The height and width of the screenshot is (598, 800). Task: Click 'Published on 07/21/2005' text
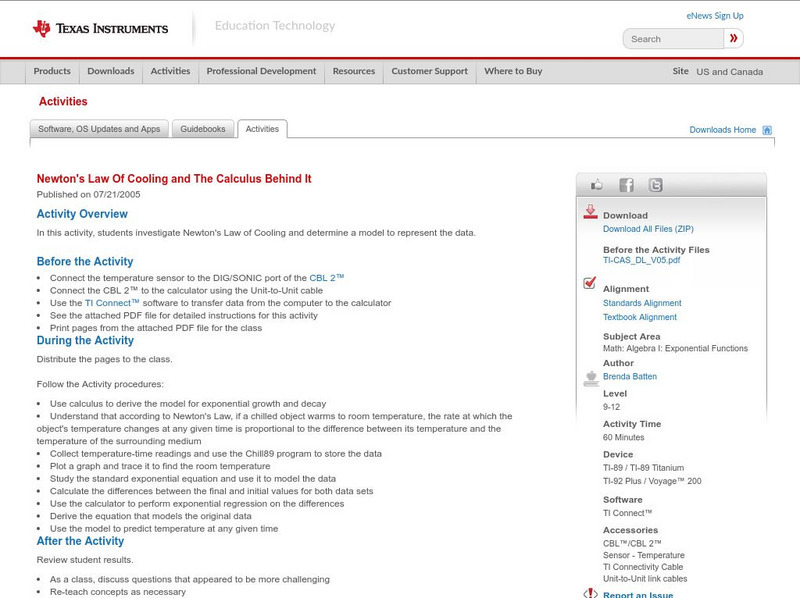coord(88,194)
